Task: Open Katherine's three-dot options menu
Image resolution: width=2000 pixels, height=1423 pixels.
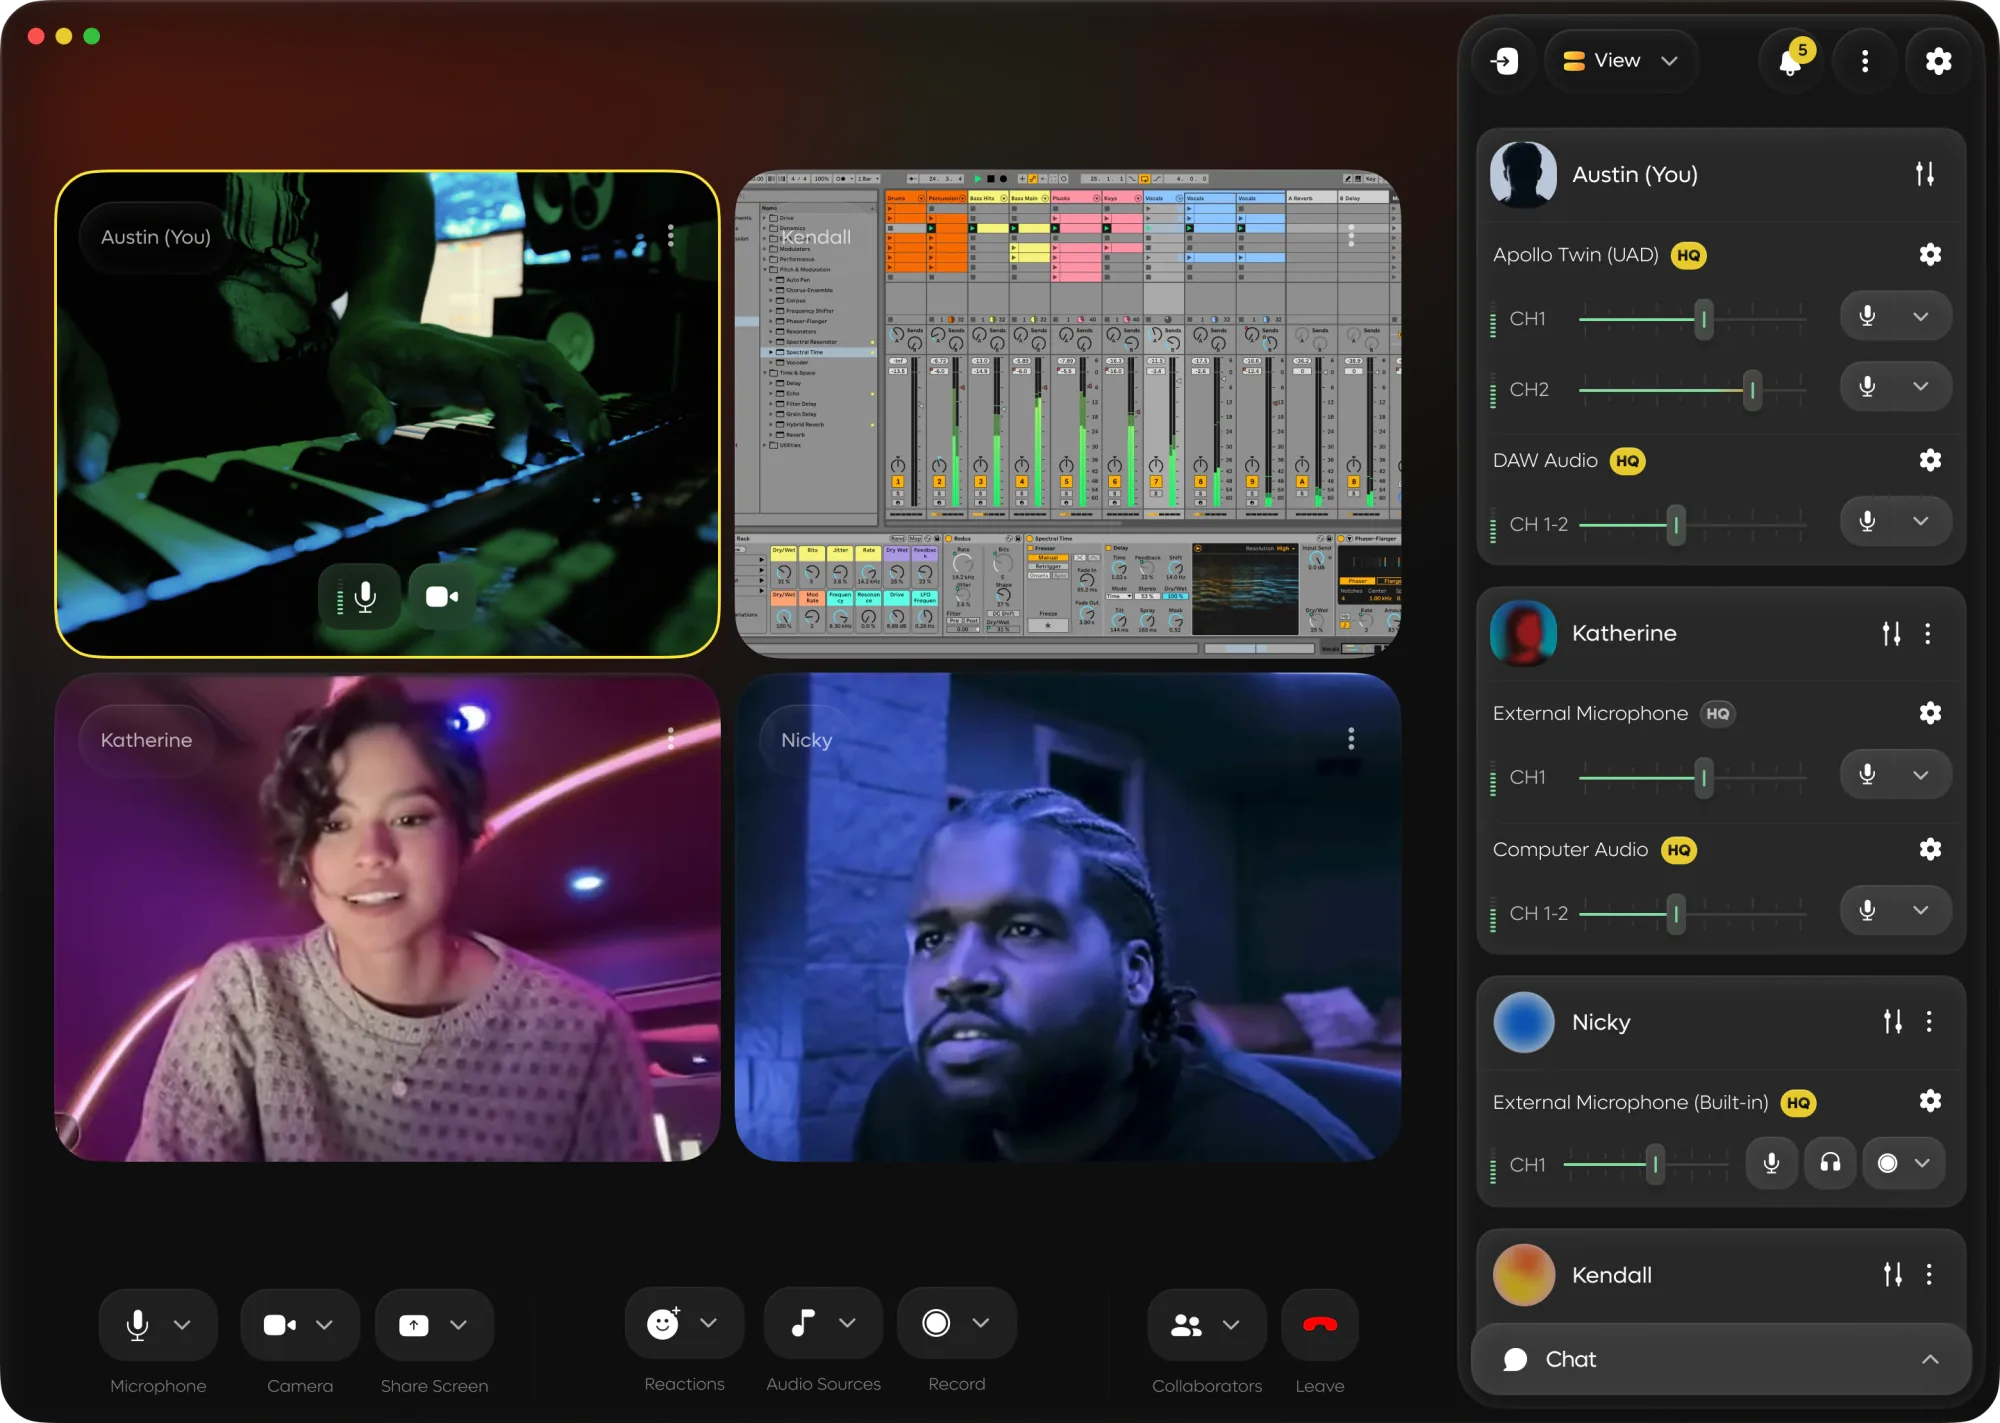Action: tap(1928, 633)
